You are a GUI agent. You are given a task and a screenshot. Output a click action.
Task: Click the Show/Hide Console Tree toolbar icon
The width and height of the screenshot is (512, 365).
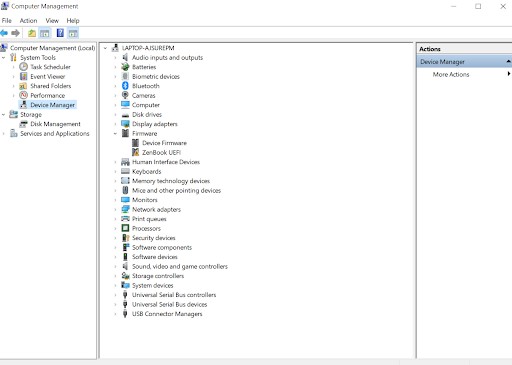44,33
